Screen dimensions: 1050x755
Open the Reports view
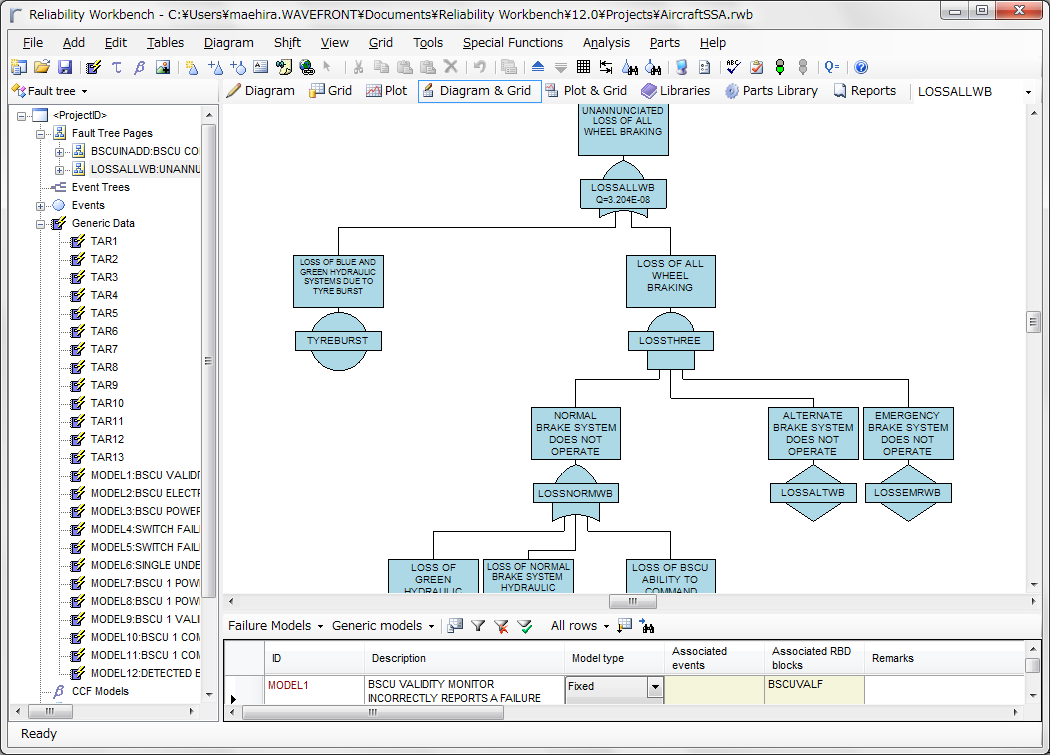[865, 91]
